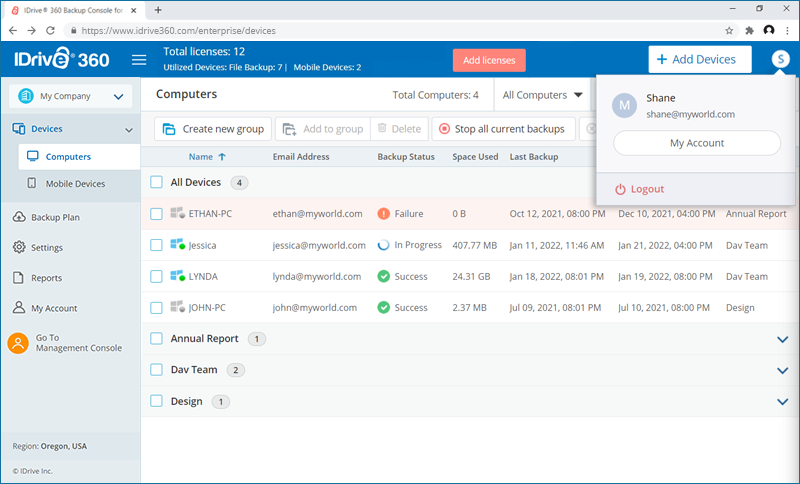Open the All Computers filter dropdown
800x484 pixels.
pos(542,95)
